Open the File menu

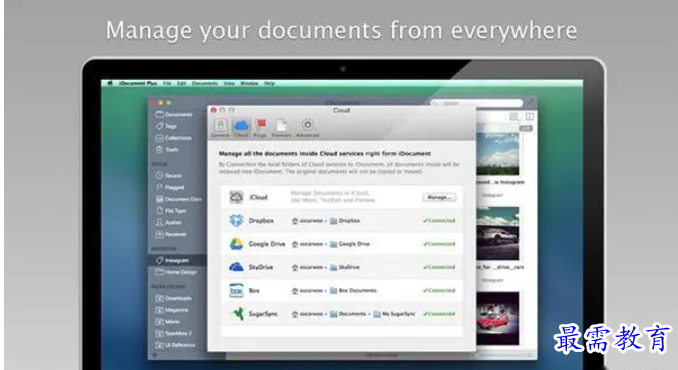(x=167, y=83)
